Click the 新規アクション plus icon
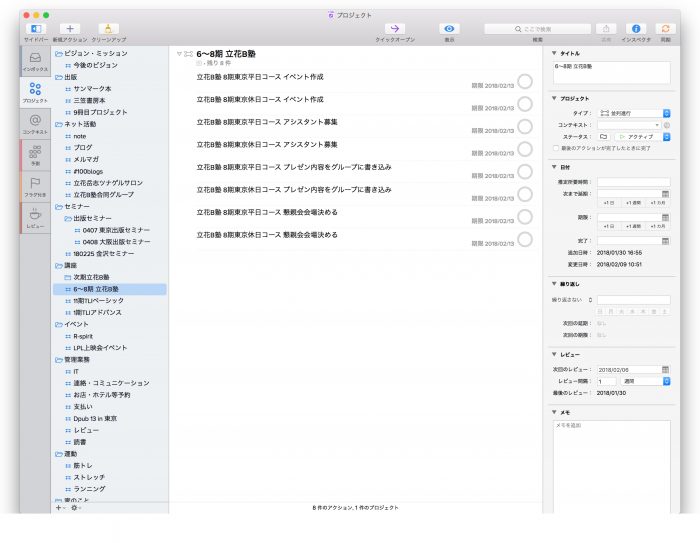This screenshot has width=700, height=543. coord(71,29)
